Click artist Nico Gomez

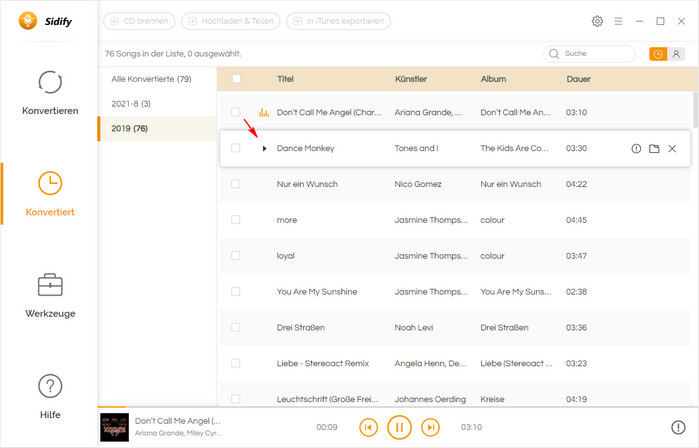[418, 184]
